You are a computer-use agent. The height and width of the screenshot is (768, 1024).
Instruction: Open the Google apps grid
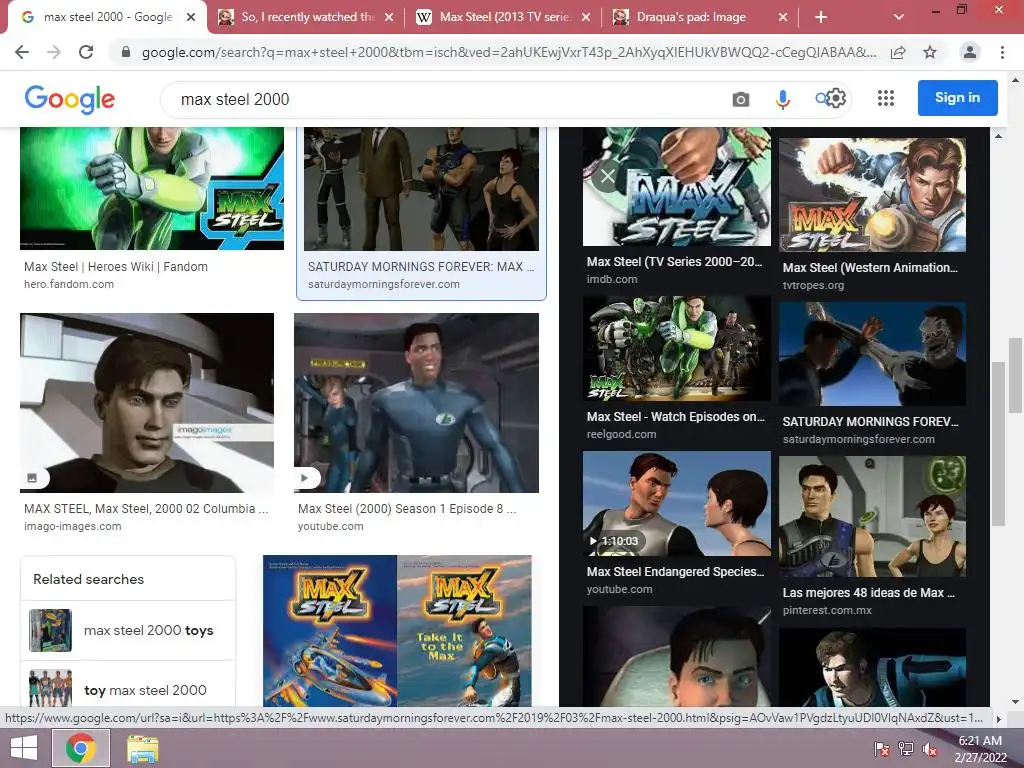tap(886, 99)
